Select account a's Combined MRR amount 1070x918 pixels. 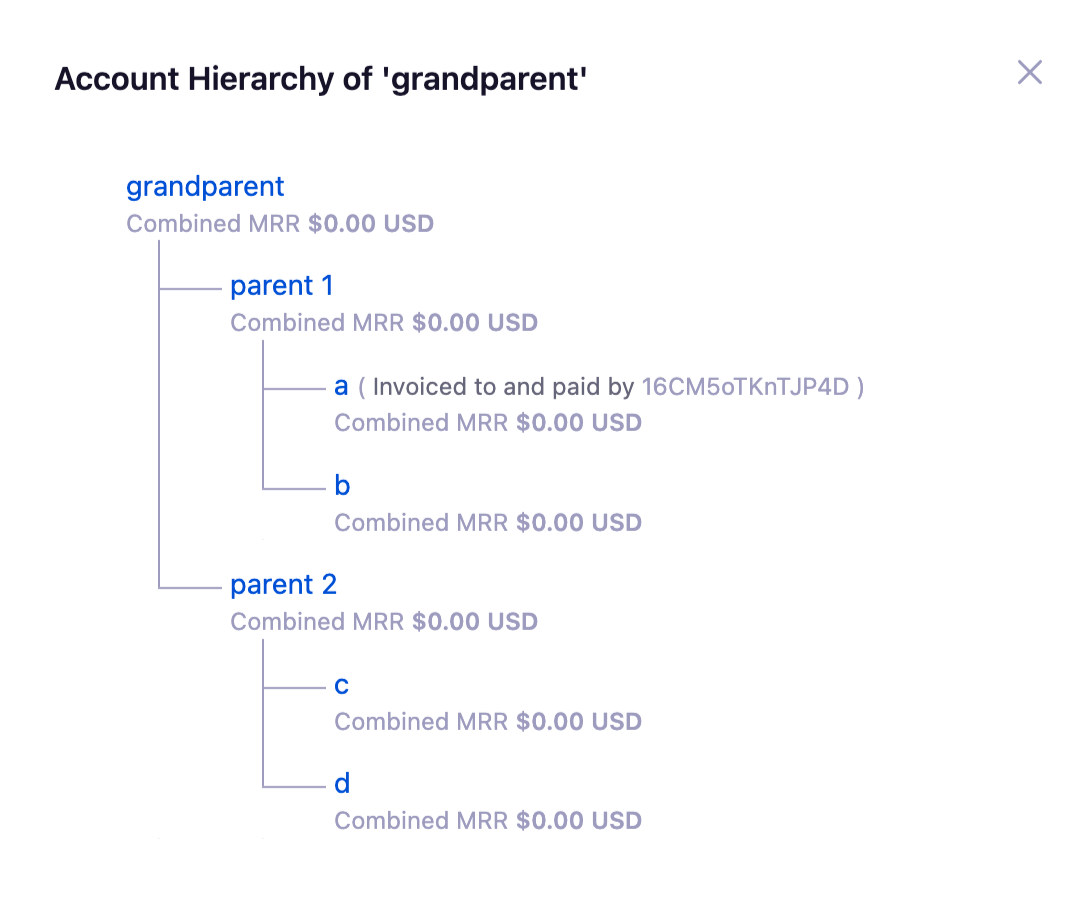click(579, 423)
